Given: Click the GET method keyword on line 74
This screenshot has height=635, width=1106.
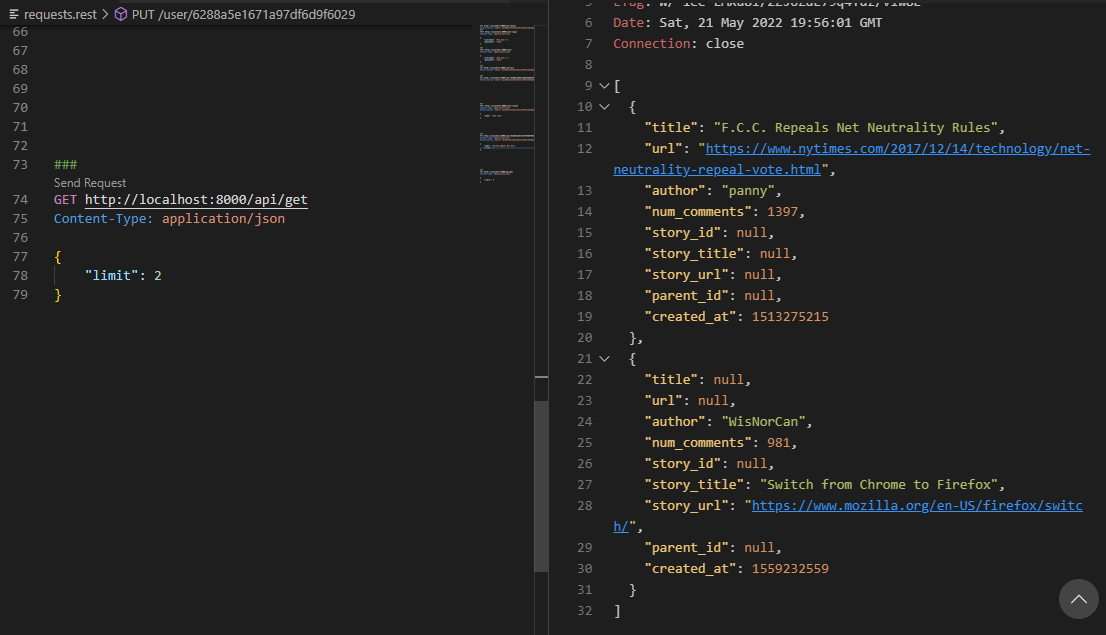Looking at the screenshot, I should tap(65, 200).
